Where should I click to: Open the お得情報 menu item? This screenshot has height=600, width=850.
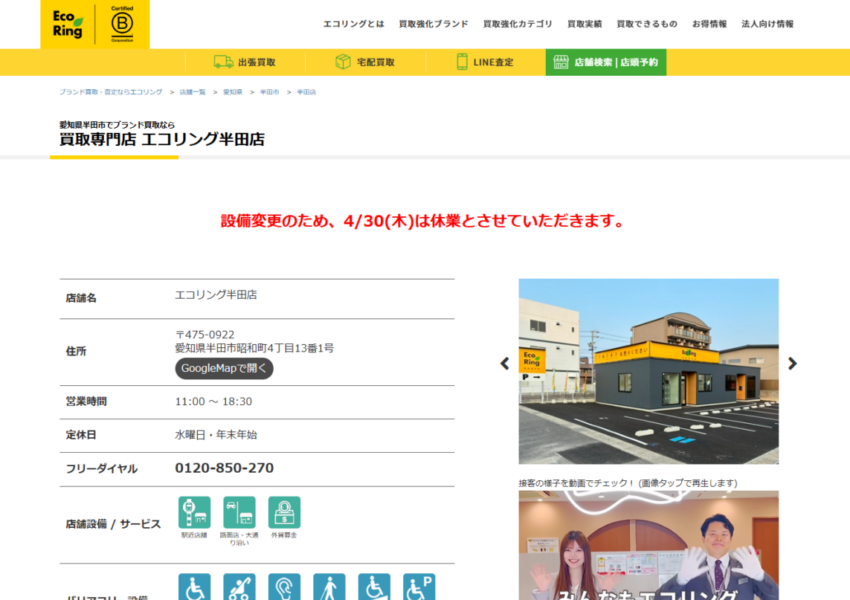pos(709,24)
